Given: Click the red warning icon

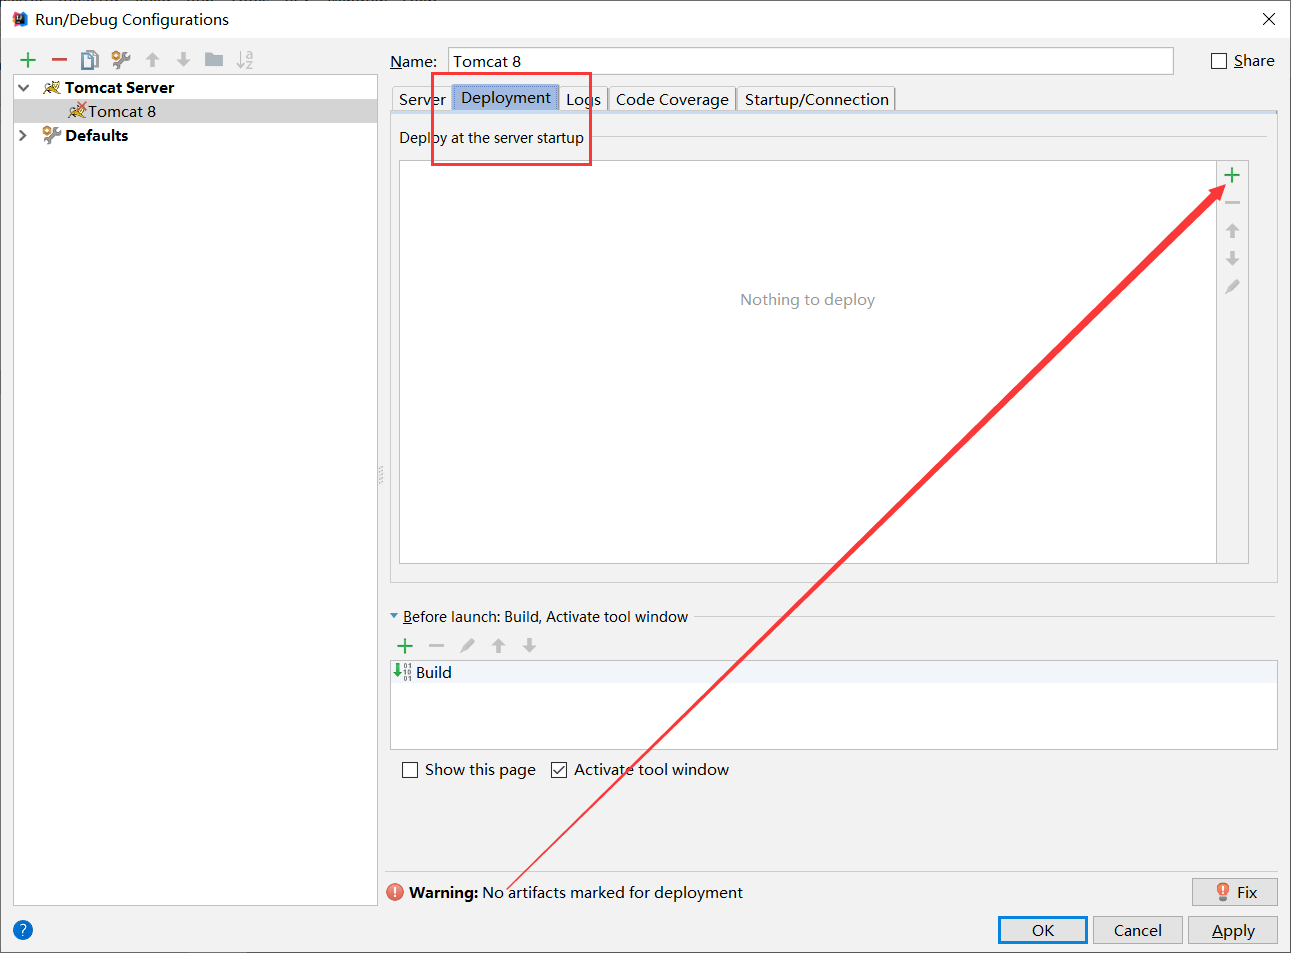Looking at the screenshot, I should 396,892.
